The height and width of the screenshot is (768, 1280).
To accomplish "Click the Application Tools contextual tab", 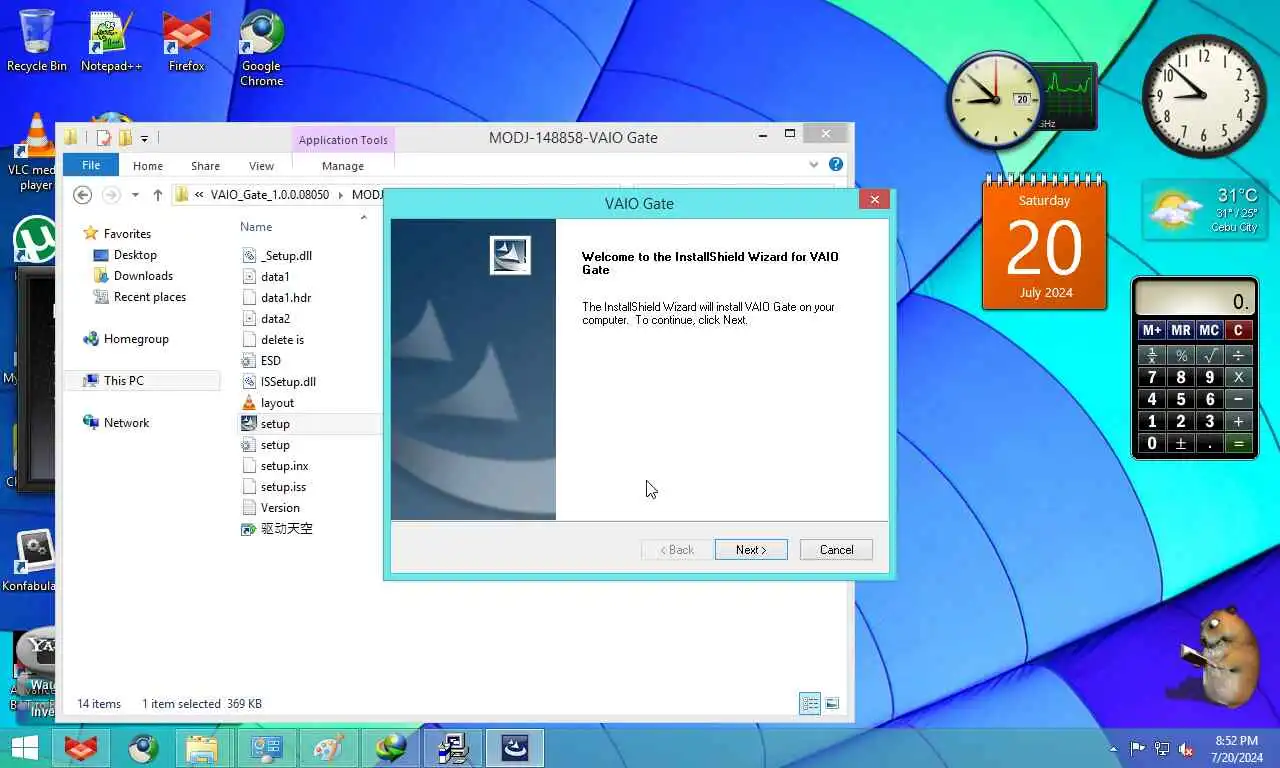I will [x=343, y=140].
